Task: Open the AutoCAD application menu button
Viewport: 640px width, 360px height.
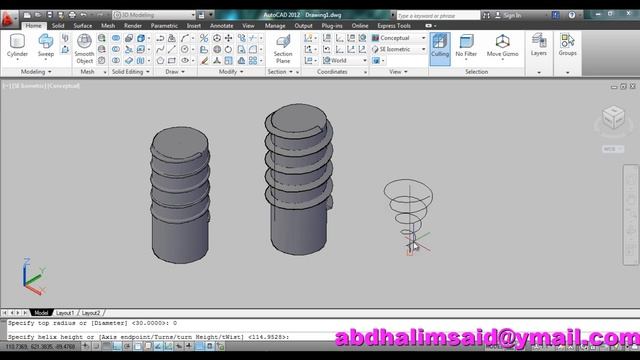Action: (8, 19)
